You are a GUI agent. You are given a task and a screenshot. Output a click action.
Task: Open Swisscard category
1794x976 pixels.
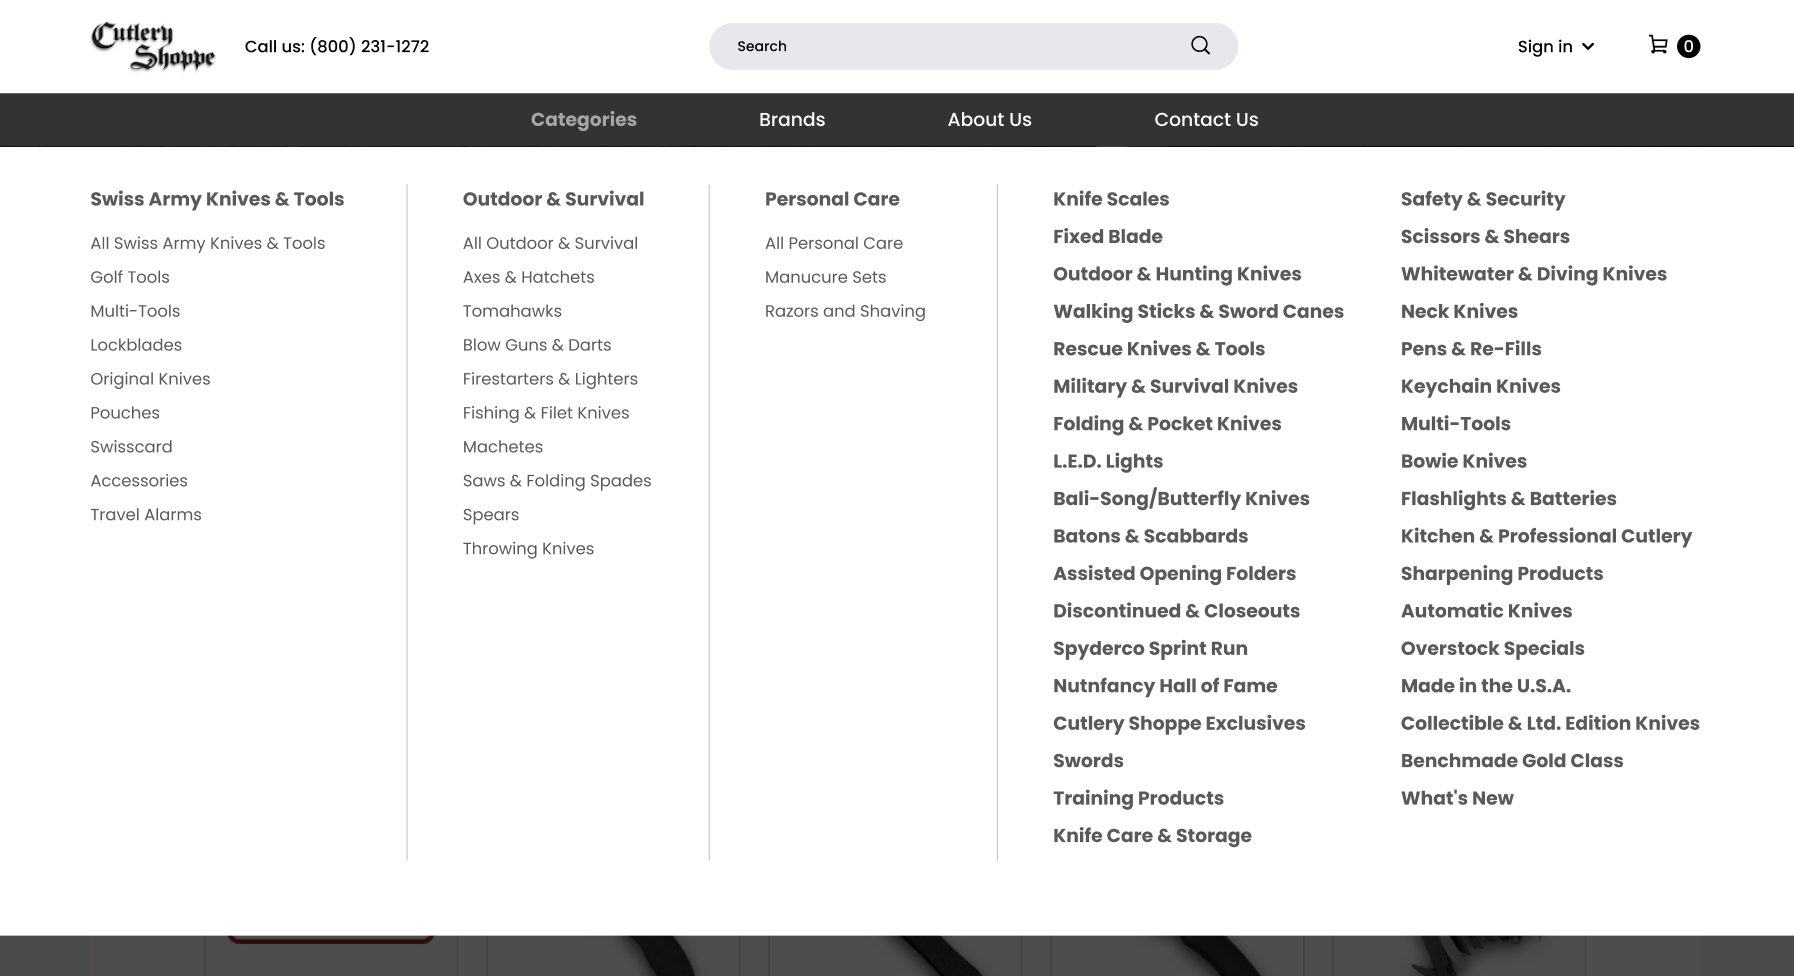coord(131,447)
